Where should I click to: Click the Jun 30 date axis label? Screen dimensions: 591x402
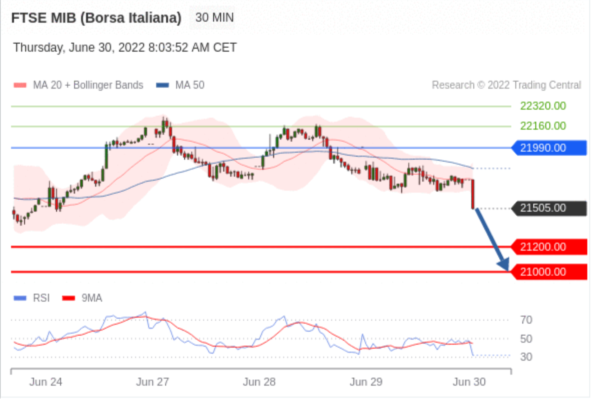[469, 382]
